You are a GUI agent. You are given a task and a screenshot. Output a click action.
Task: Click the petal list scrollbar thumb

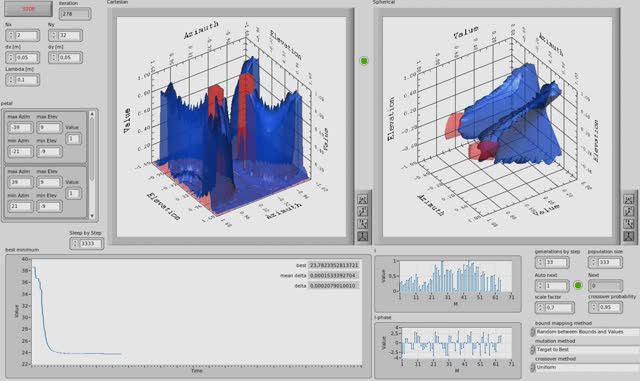click(x=92, y=149)
